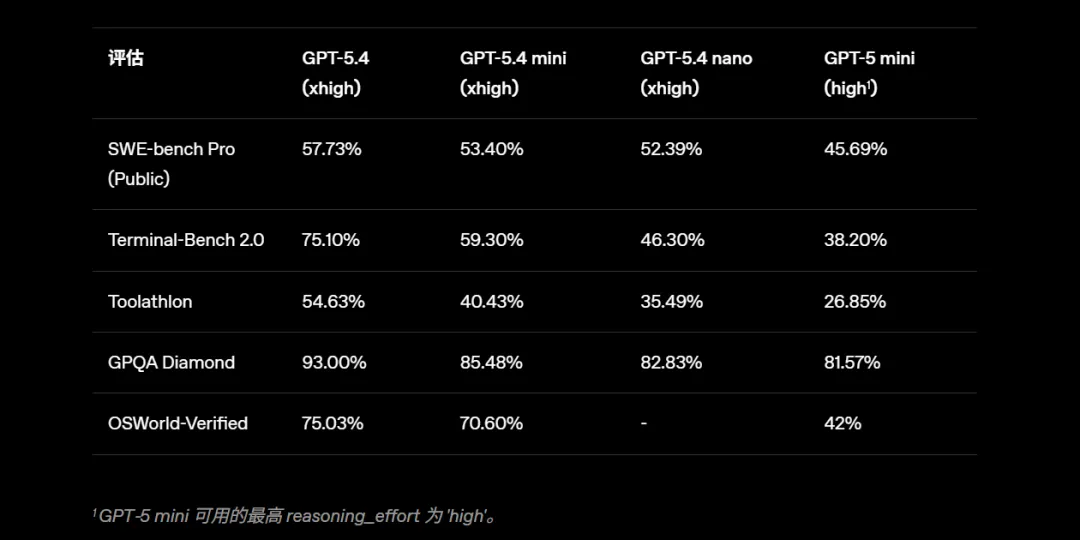The width and height of the screenshot is (1080, 540).
Task: Select the 45.69% SWE-bench score
Action: tap(855, 149)
